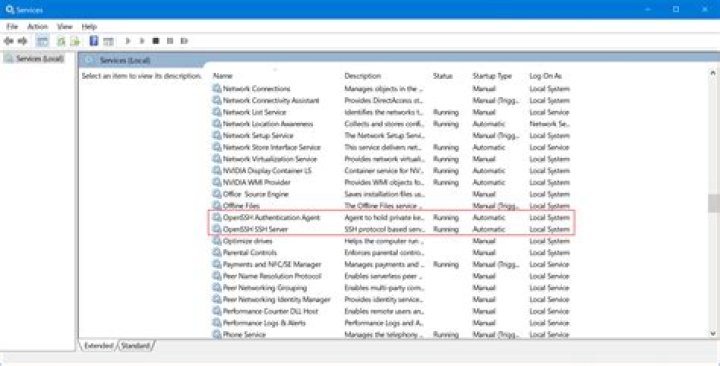Click Running status of OpenSSH SSH Server
720x366 pixels.
[x=446, y=229]
